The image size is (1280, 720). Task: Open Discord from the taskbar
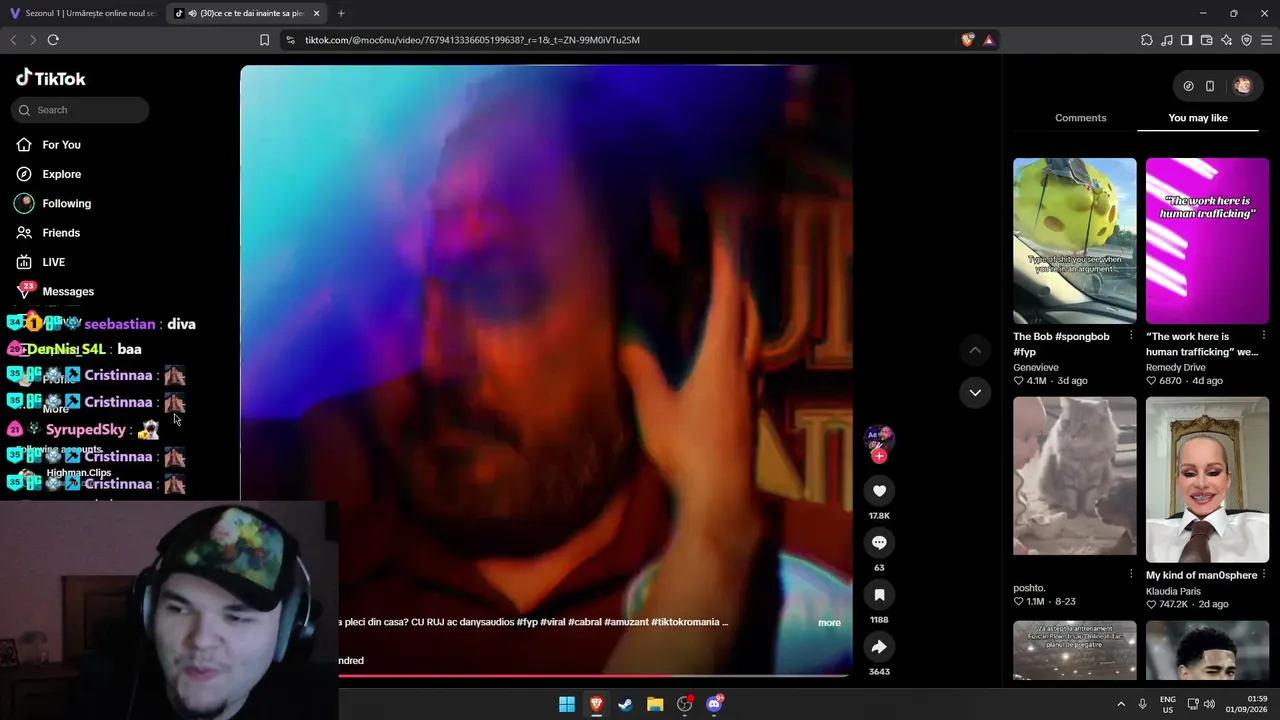click(x=715, y=704)
